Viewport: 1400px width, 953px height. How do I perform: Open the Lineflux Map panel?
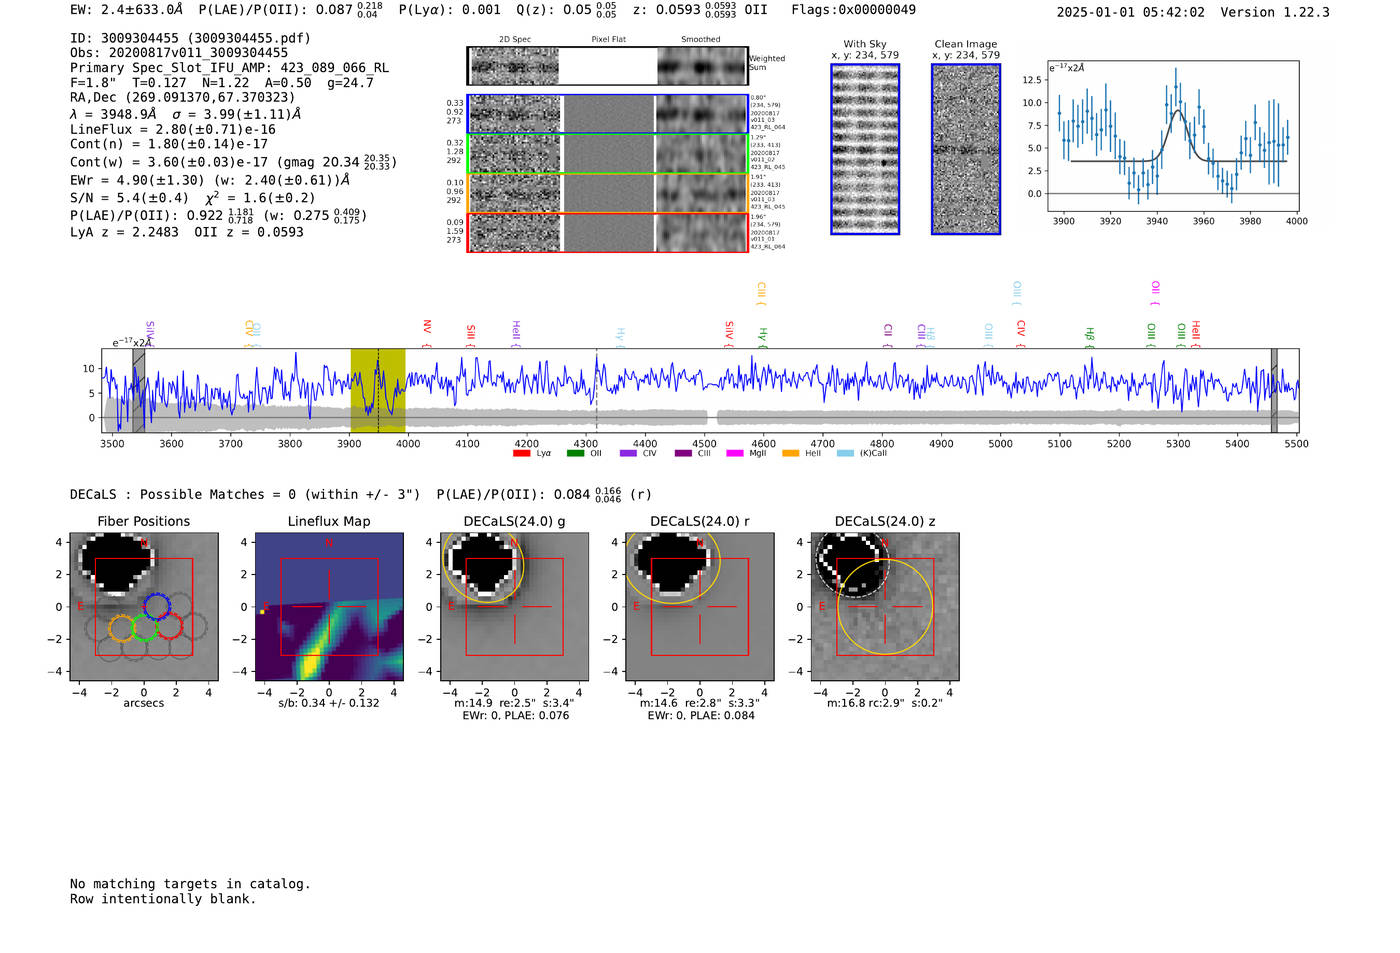329,607
